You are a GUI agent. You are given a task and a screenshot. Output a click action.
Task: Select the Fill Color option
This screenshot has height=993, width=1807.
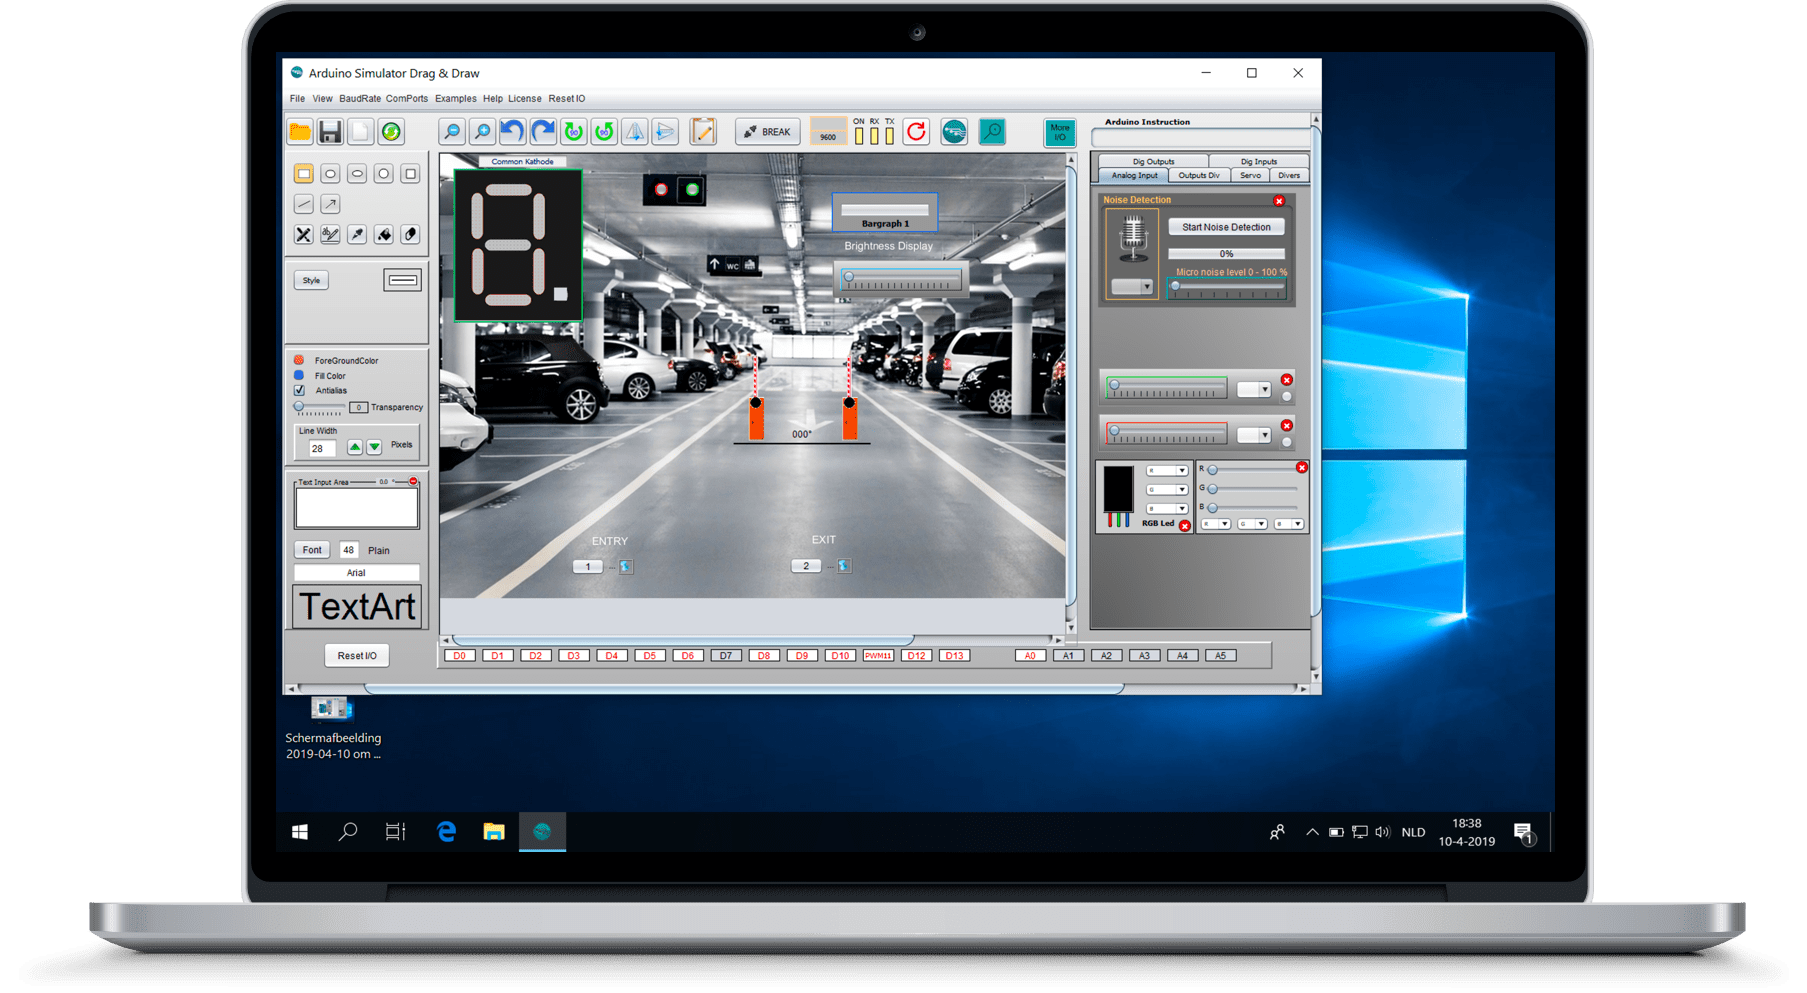[298, 376]
